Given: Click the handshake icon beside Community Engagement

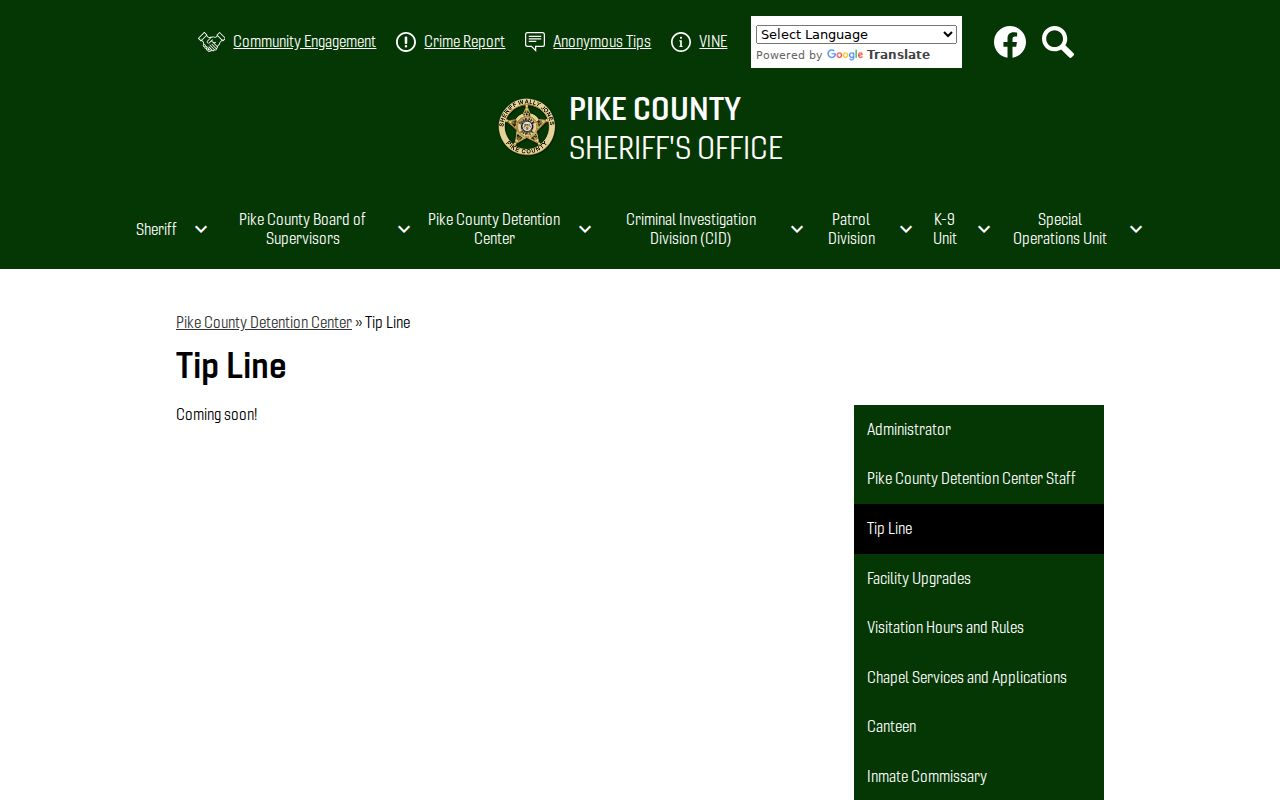Looking at the screenshot, I should coord(211,42).
